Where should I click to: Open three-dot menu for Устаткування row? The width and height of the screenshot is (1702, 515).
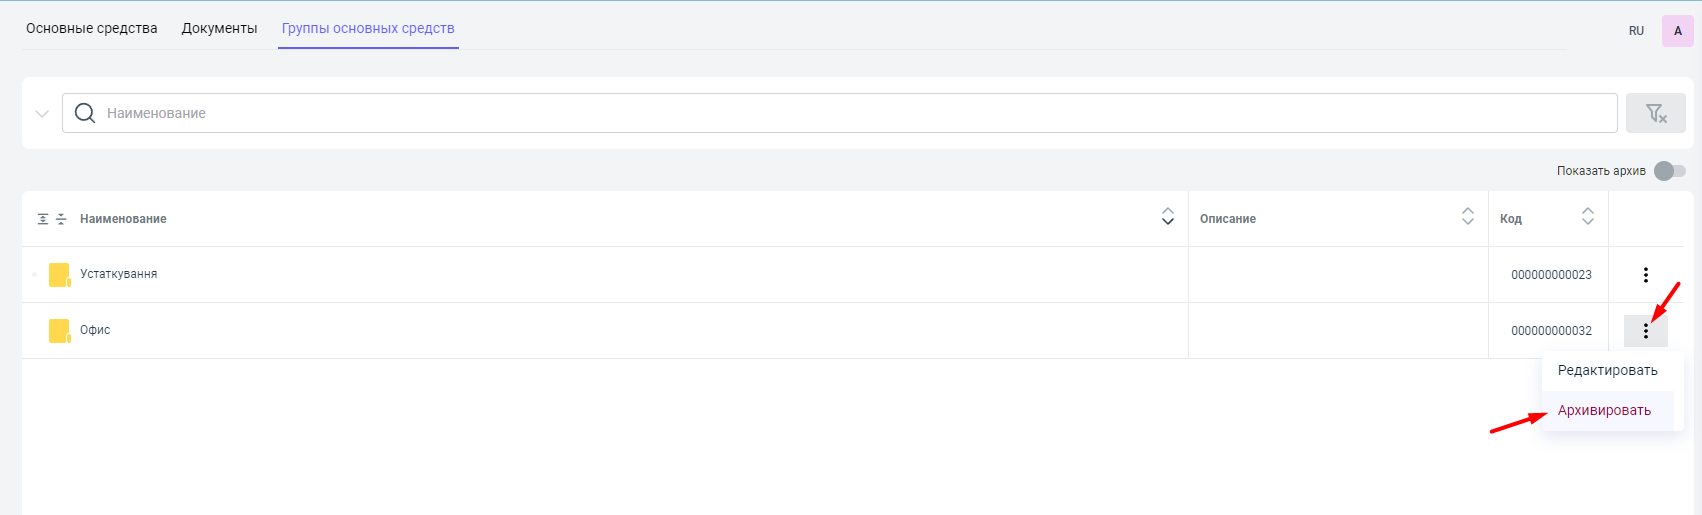coord(1645,275)
